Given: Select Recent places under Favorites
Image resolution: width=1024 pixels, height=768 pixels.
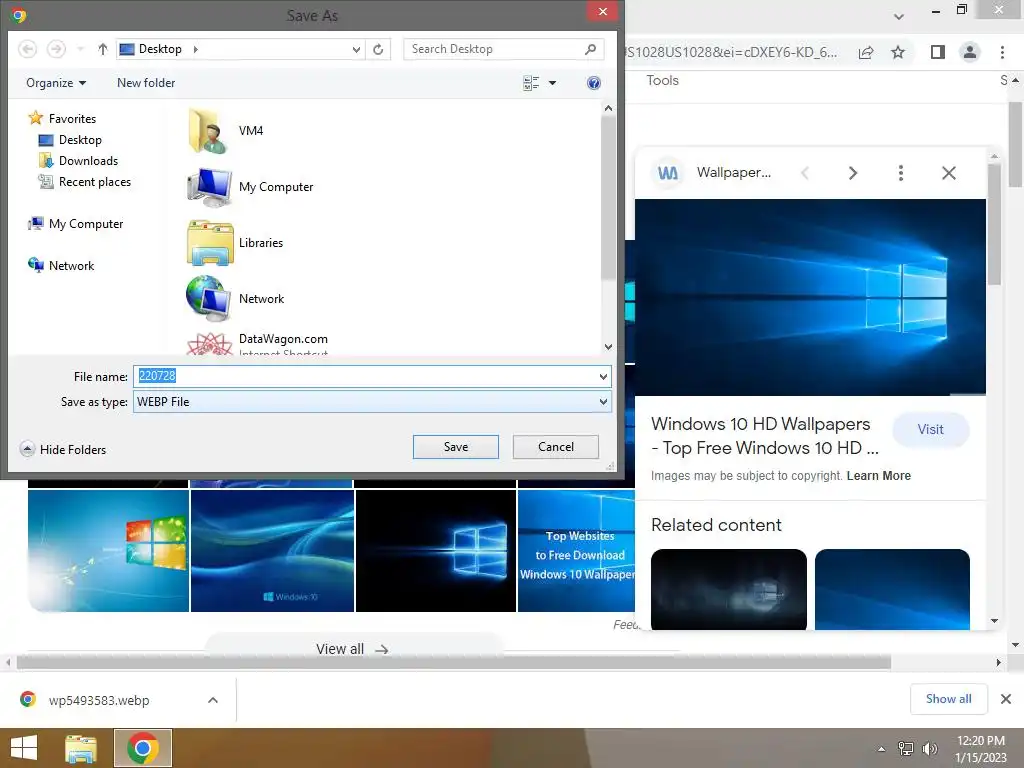Looking at the screenshot, I should tap(85, 182).
